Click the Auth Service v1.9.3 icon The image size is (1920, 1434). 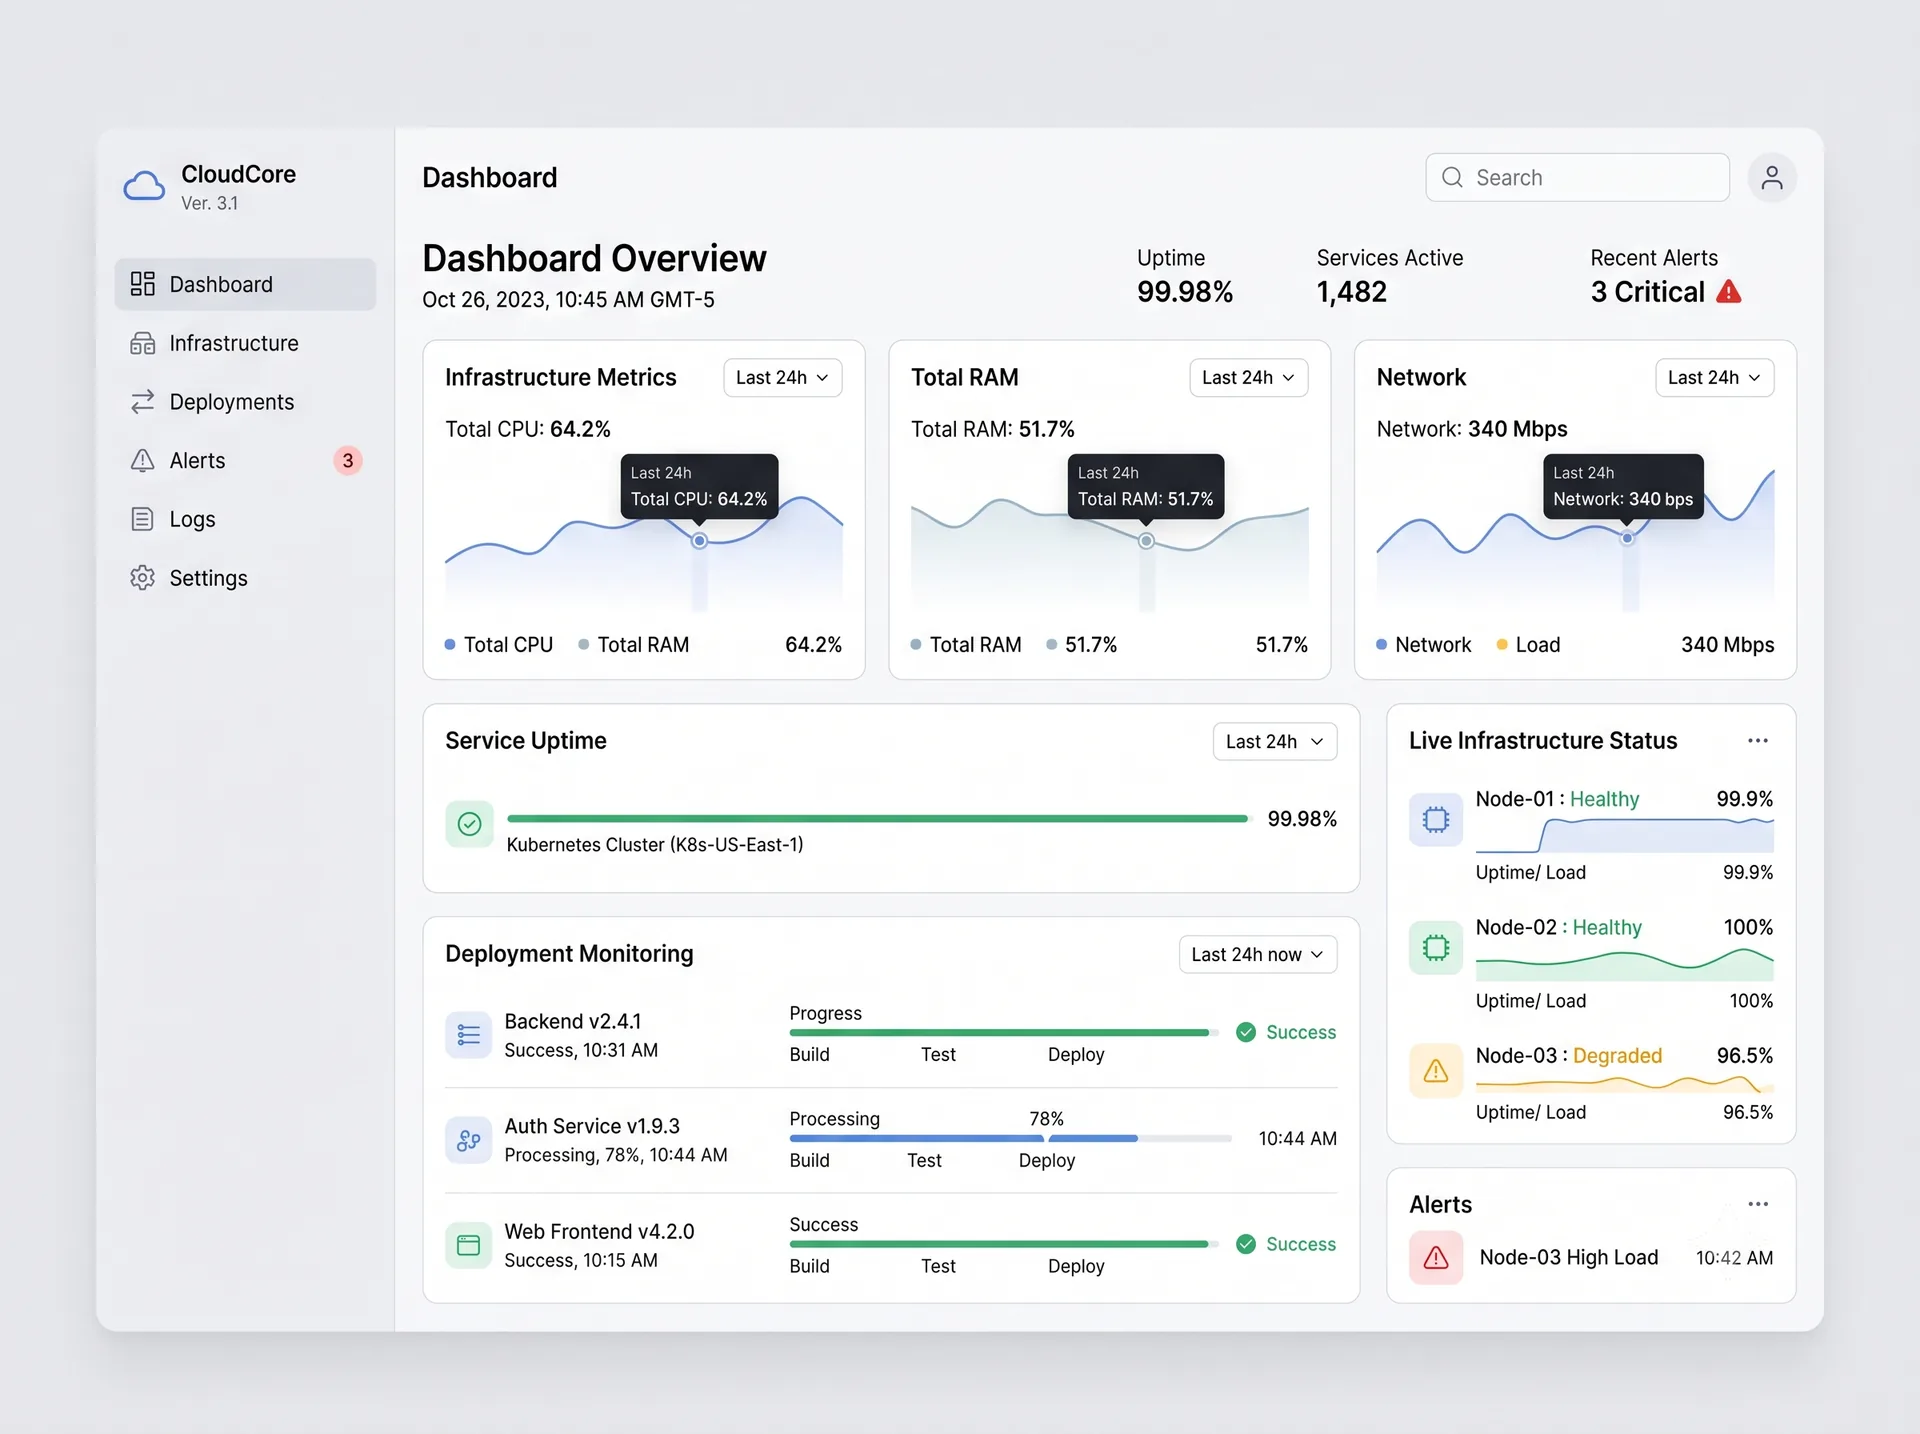(x=469, y=1140)
